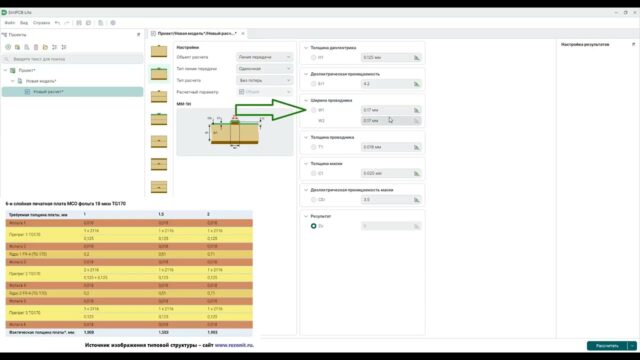640x360 pixels.
Task: Pin the Настройка результатов panel
Action: click(x=633, y=44)
